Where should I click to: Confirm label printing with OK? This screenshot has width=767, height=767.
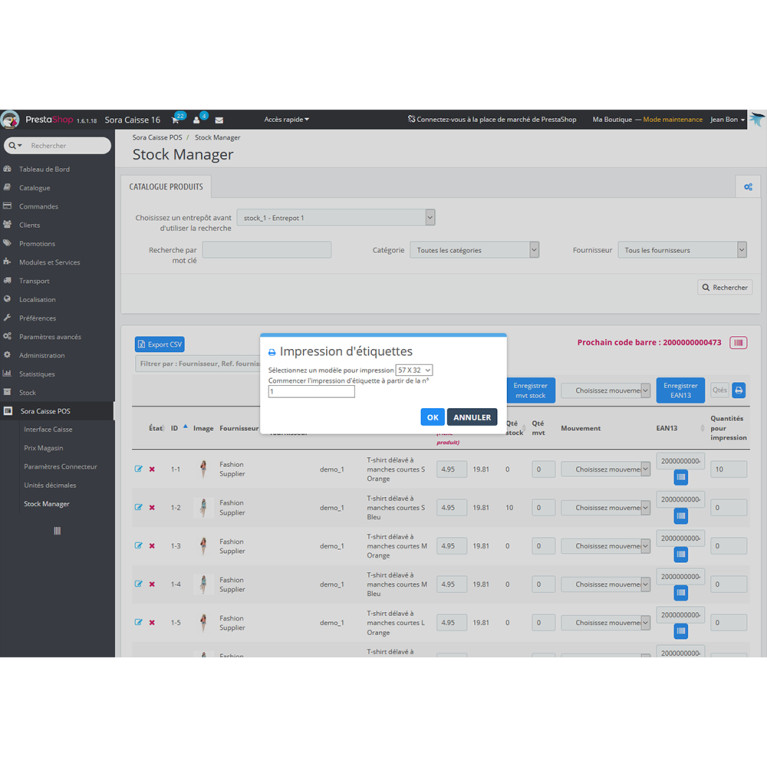[x=432, y=417]
